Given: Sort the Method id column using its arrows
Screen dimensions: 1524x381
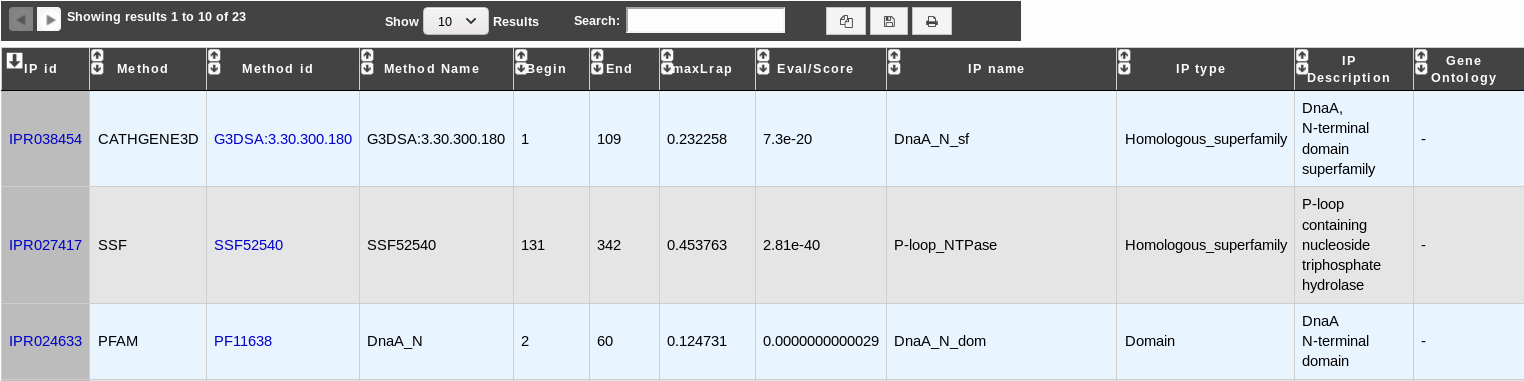Looking at the screenshot, I should click(x=214, y=62).
